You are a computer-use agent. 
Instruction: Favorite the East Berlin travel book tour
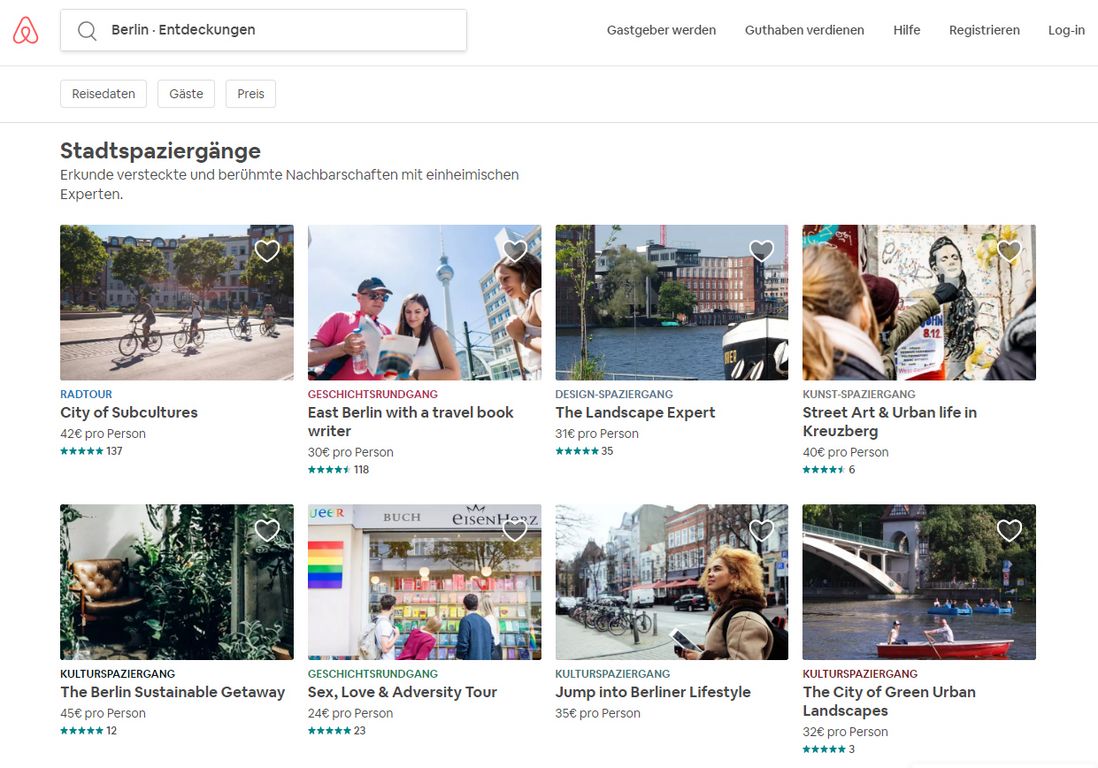tap(514, 251)
